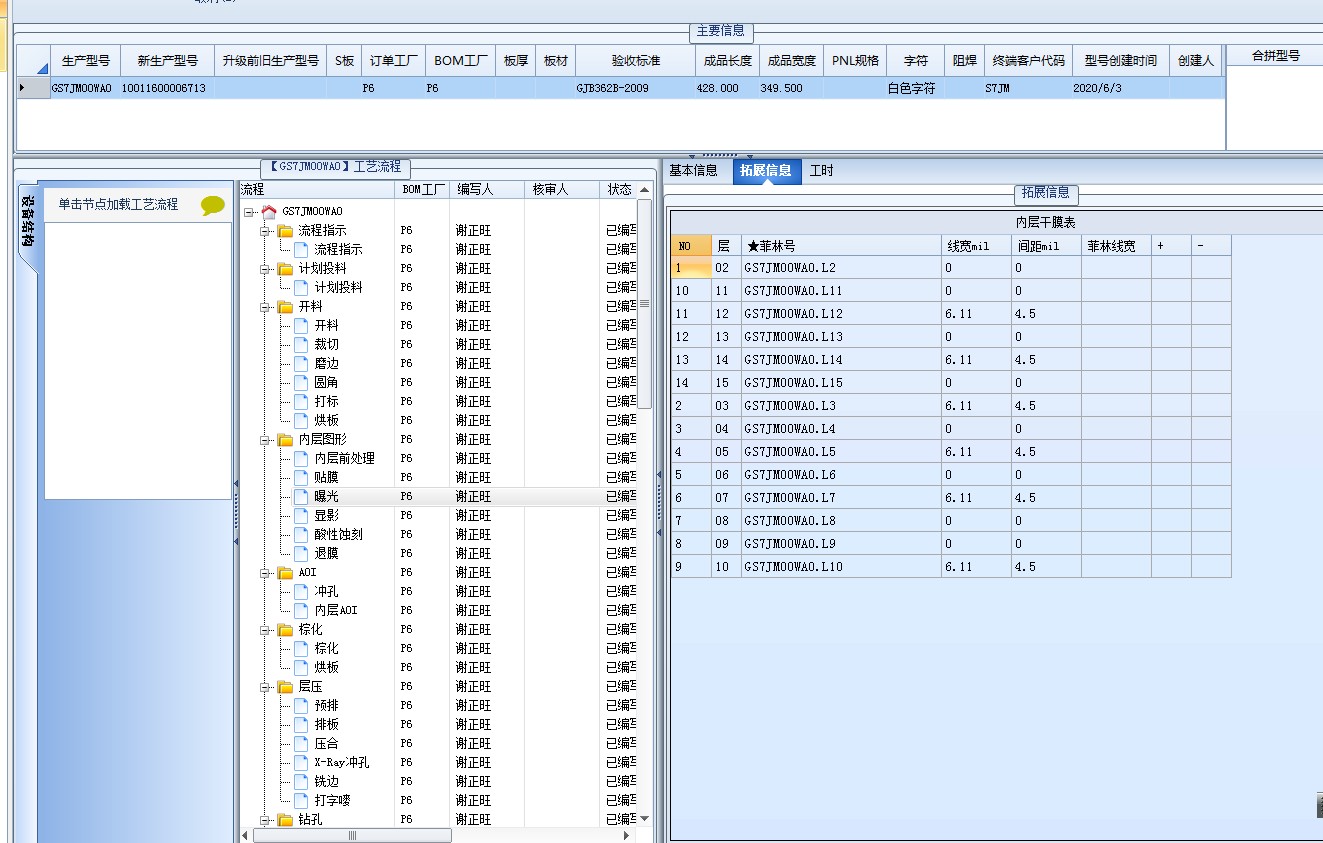
Task: Click the 型号创建时间 column header
Action: (1120, 61)
